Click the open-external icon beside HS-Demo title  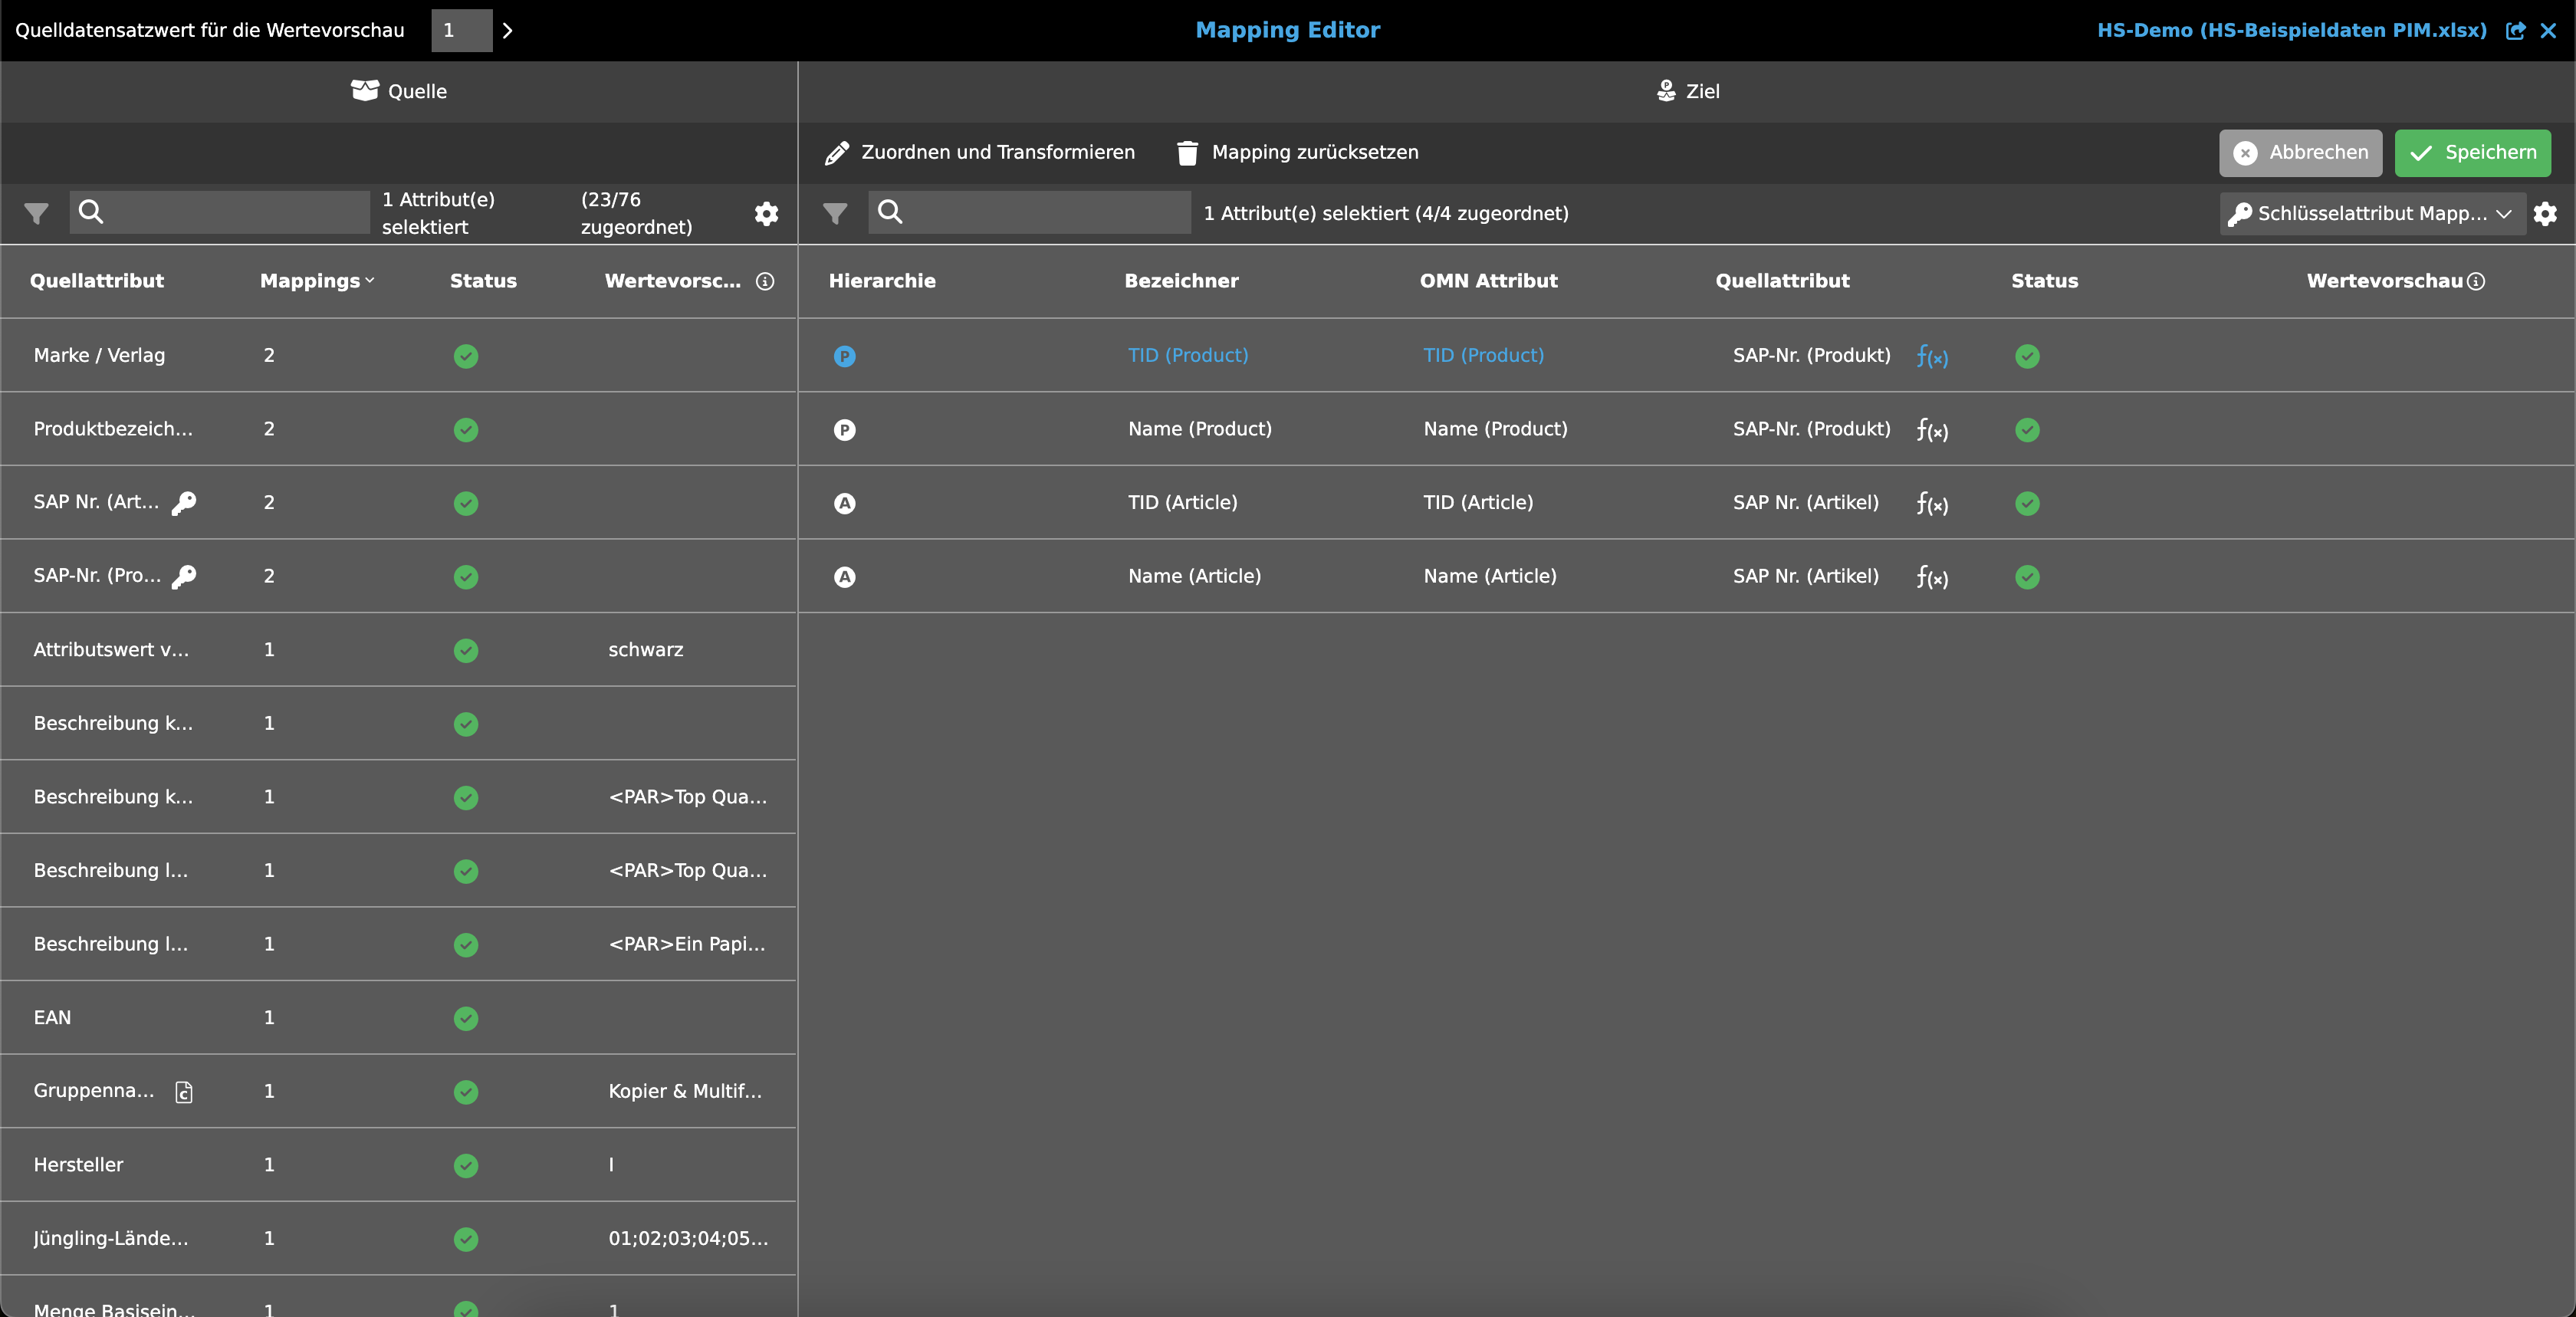pos(2515,30)
